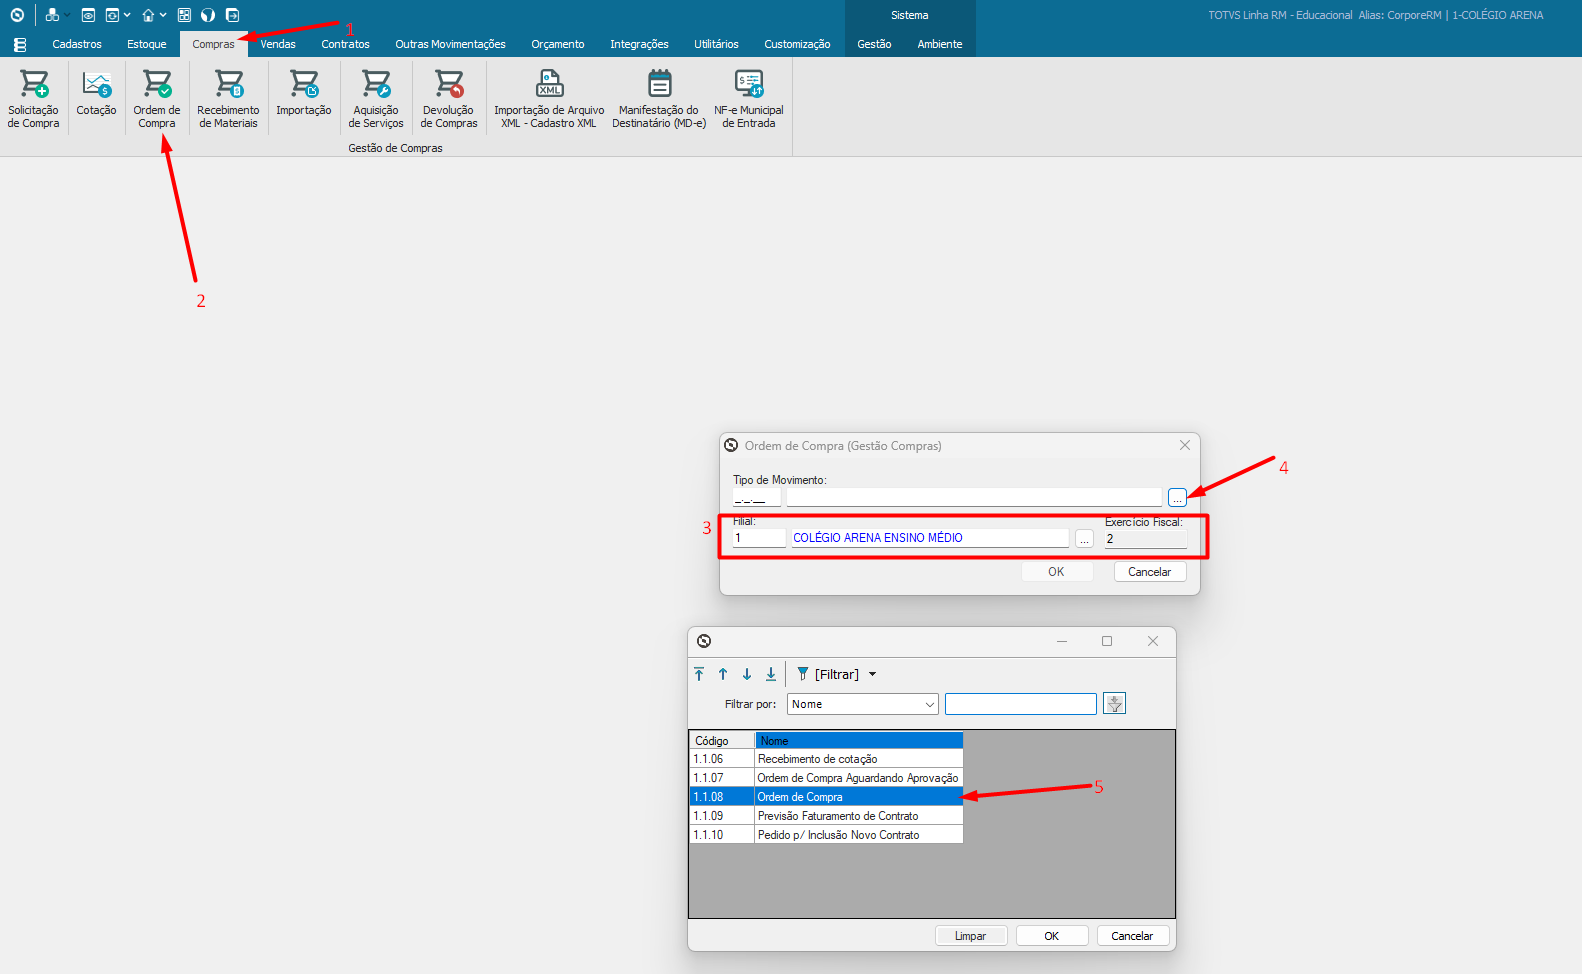Switch to the Vendas ribbon tab

tap(278, 44)
